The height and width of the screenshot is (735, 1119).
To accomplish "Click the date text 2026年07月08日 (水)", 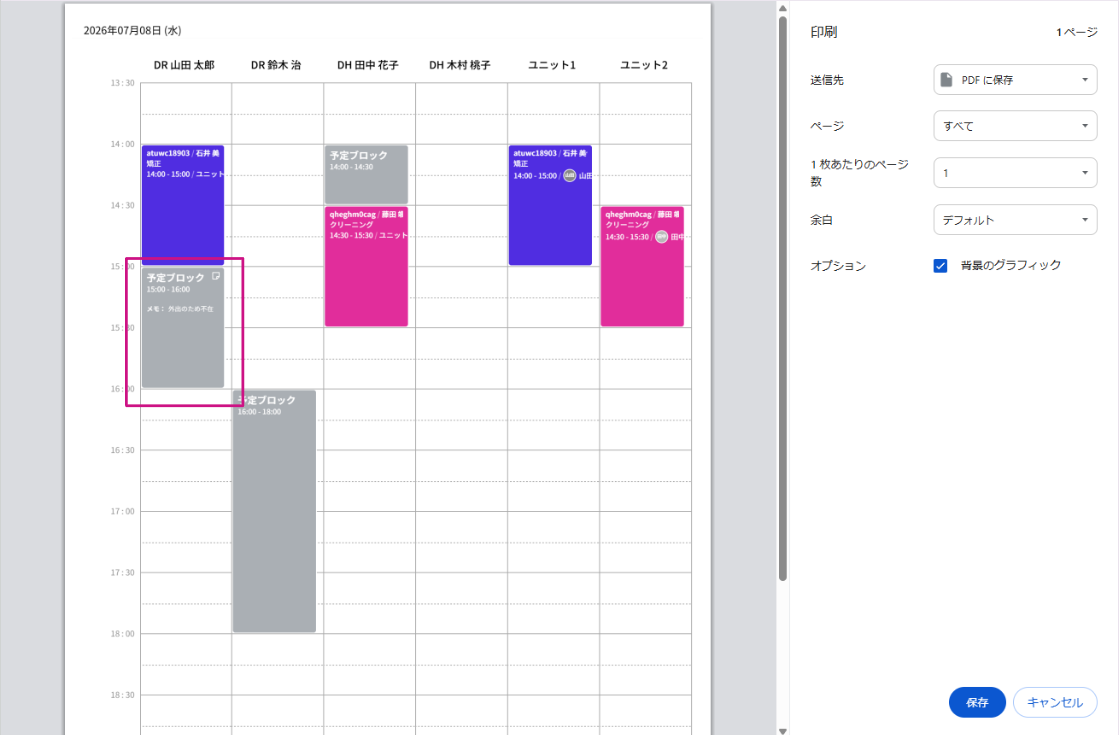I will click(133, 31).
